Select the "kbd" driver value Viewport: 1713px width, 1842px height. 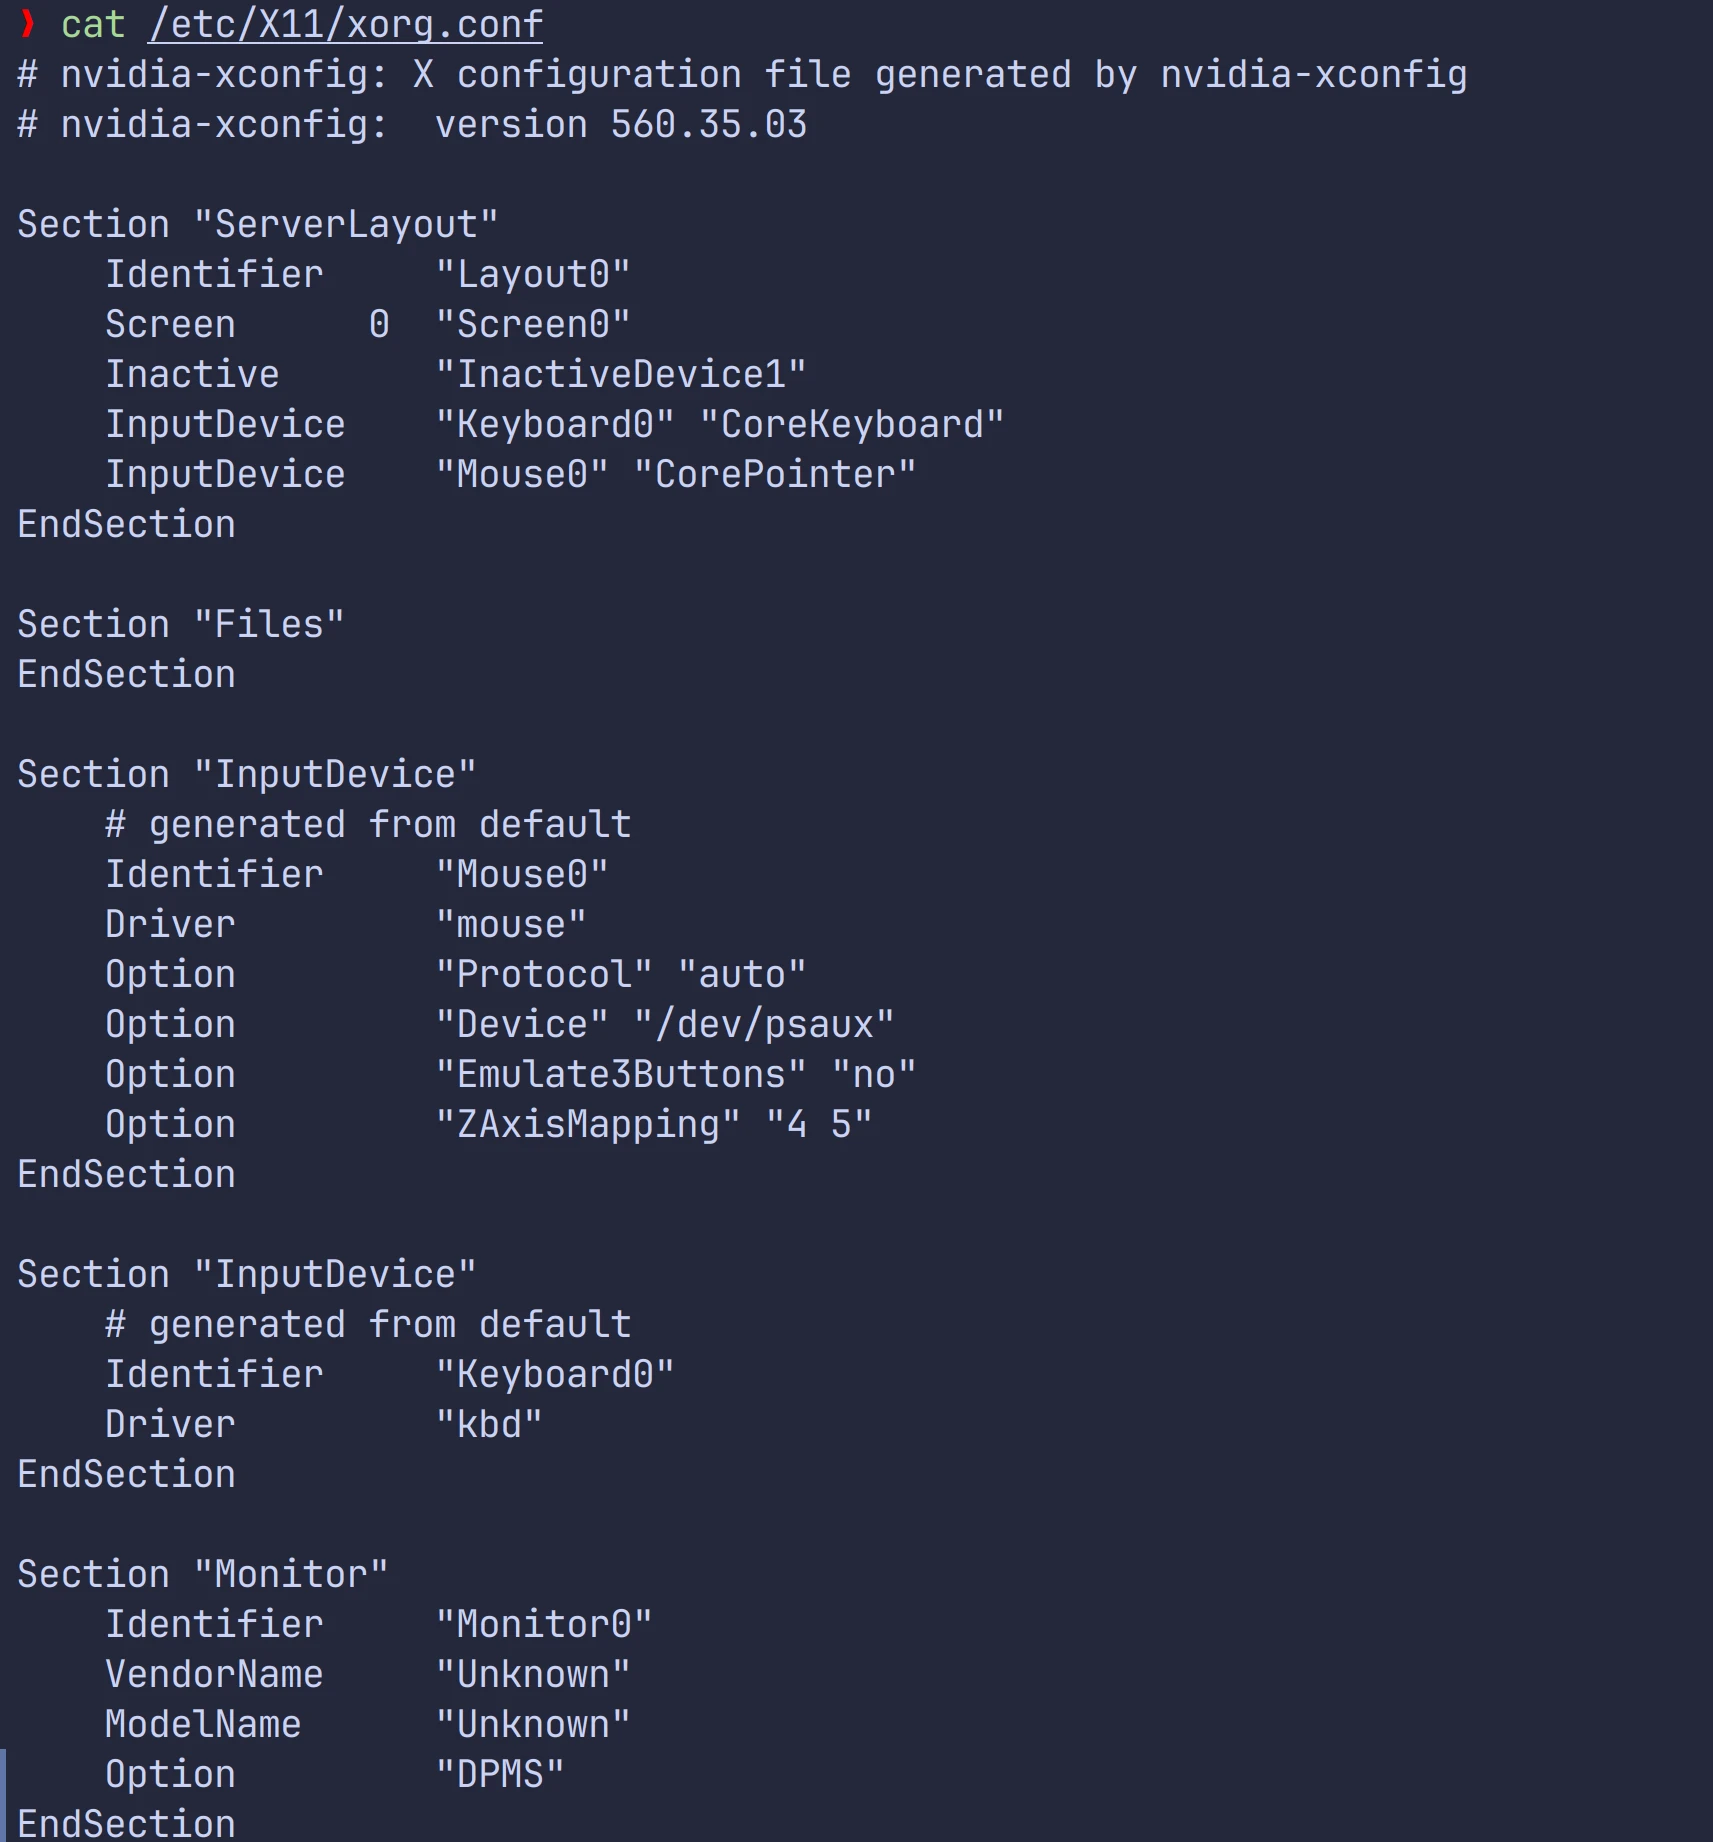489,1425
